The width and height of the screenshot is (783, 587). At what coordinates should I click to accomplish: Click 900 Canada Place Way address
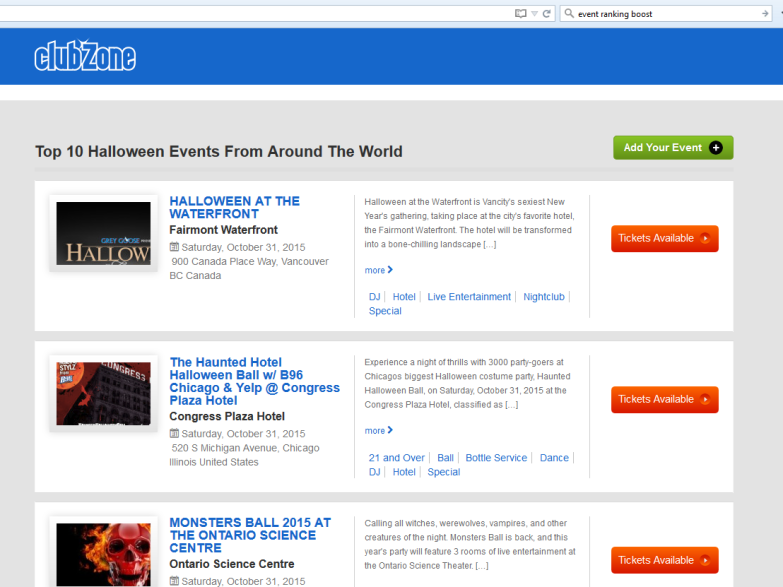click(x=249, y=268)
